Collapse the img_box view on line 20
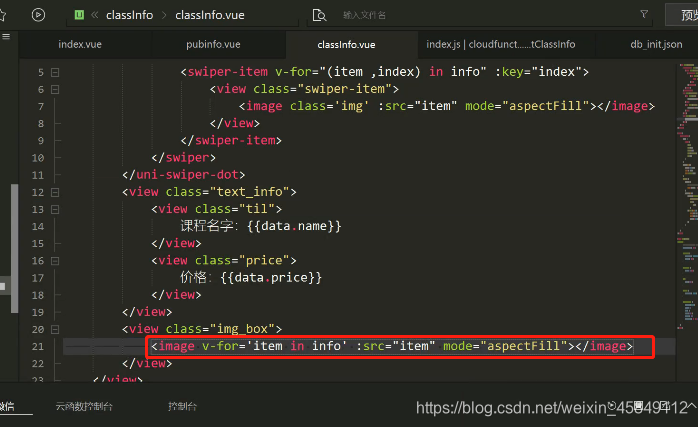 click(55, 329)
